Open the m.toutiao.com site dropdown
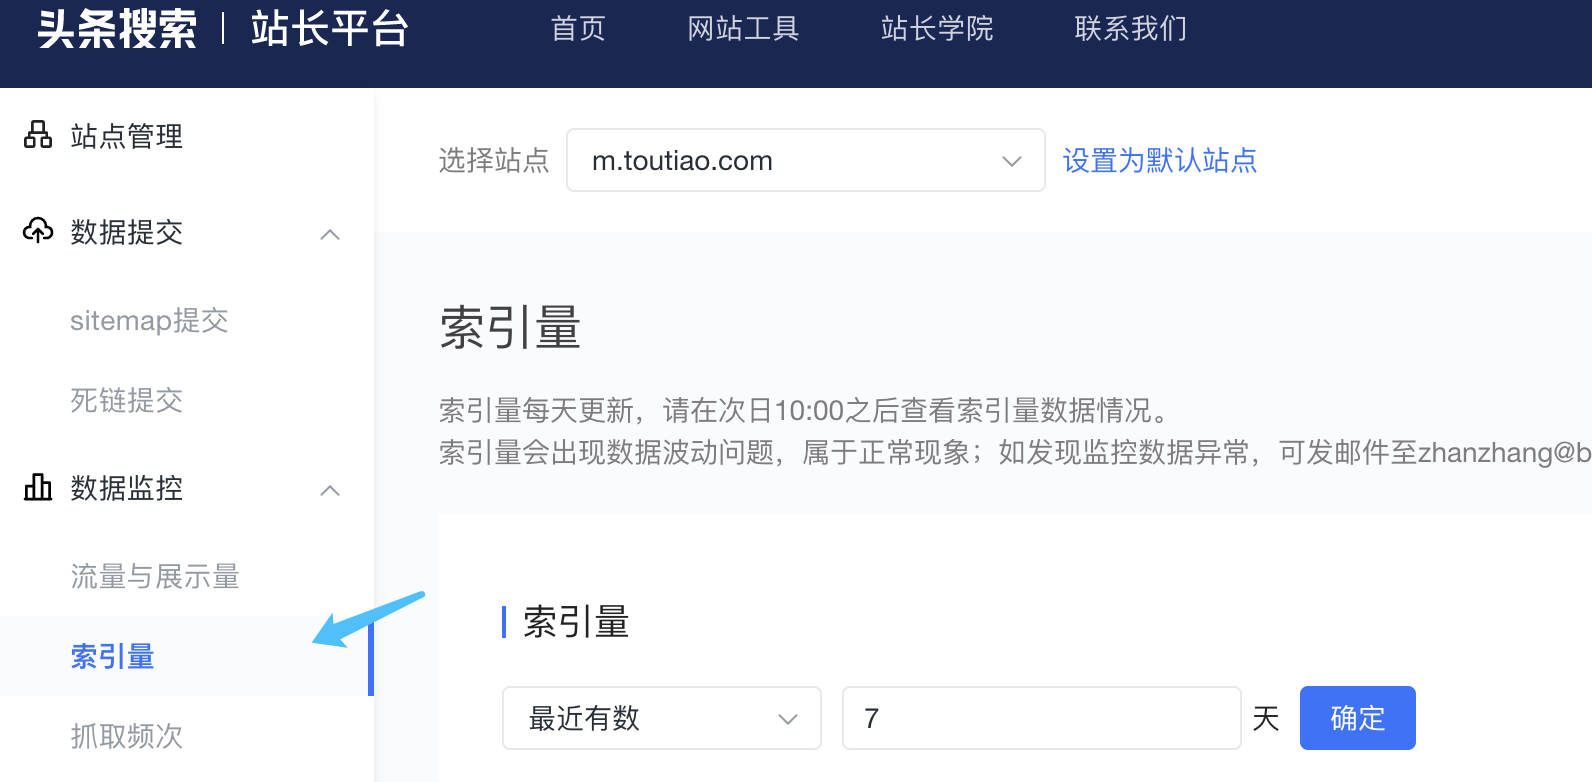 tap(806, 160)
